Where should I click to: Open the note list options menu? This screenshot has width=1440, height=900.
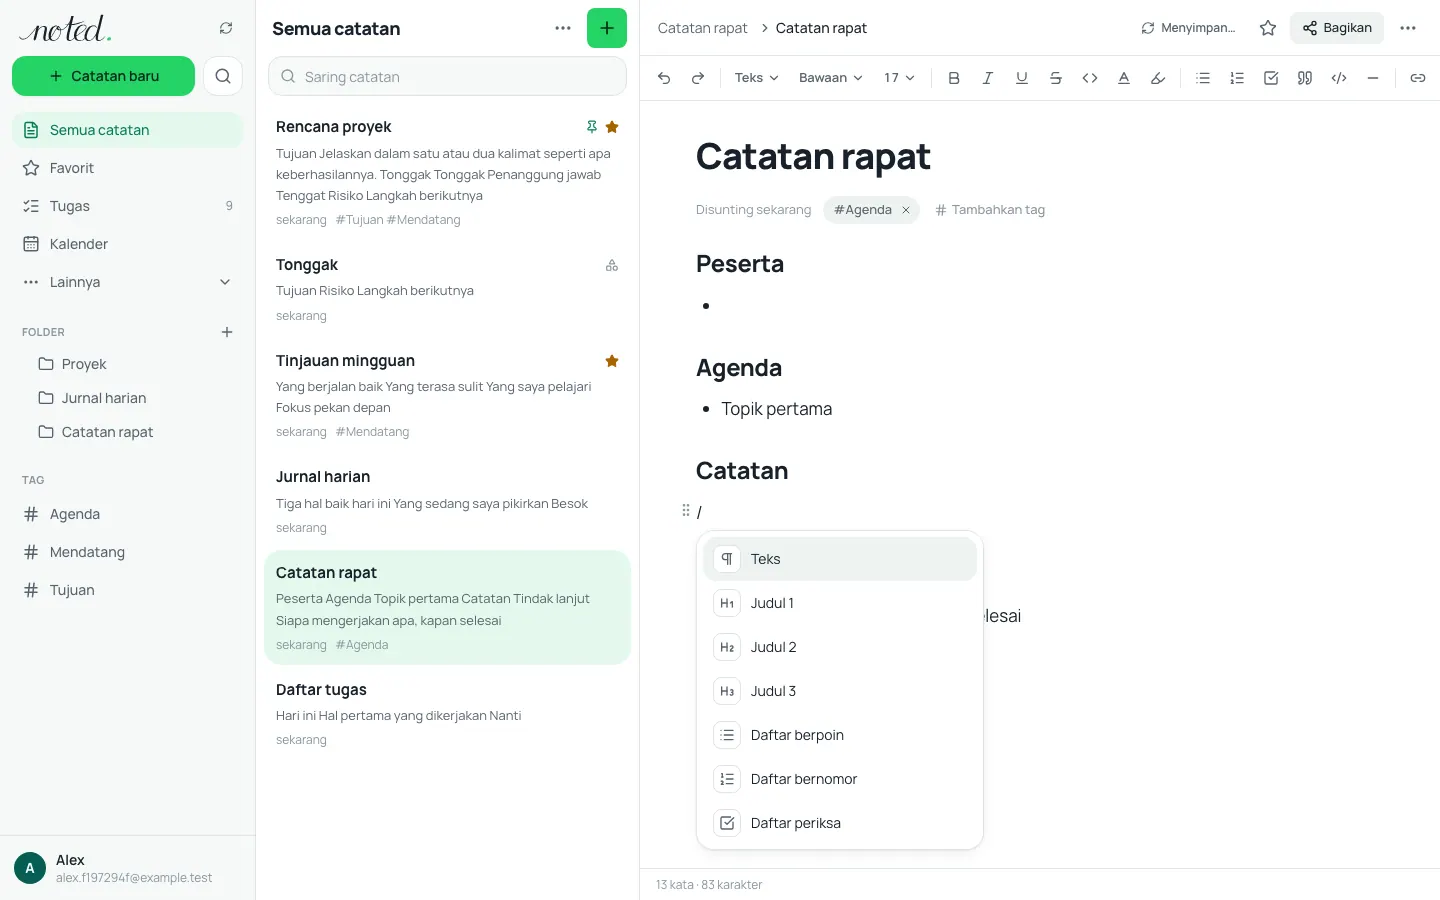[563, 28]
